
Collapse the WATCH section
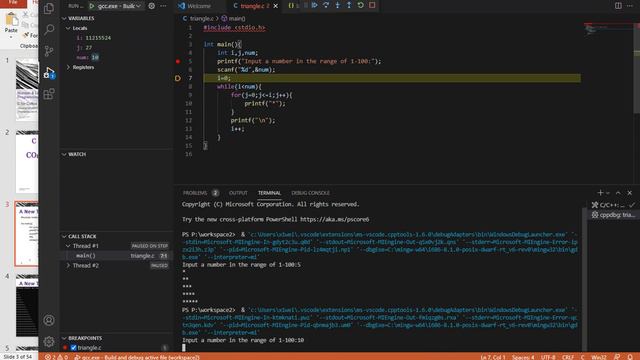tap(77, 154)
